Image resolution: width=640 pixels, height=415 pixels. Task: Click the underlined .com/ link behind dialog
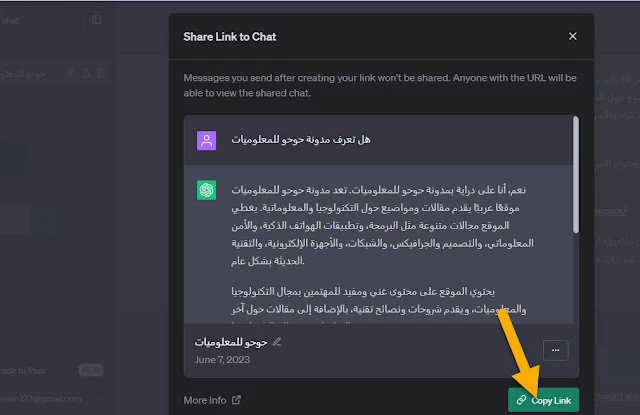[610, 211]
